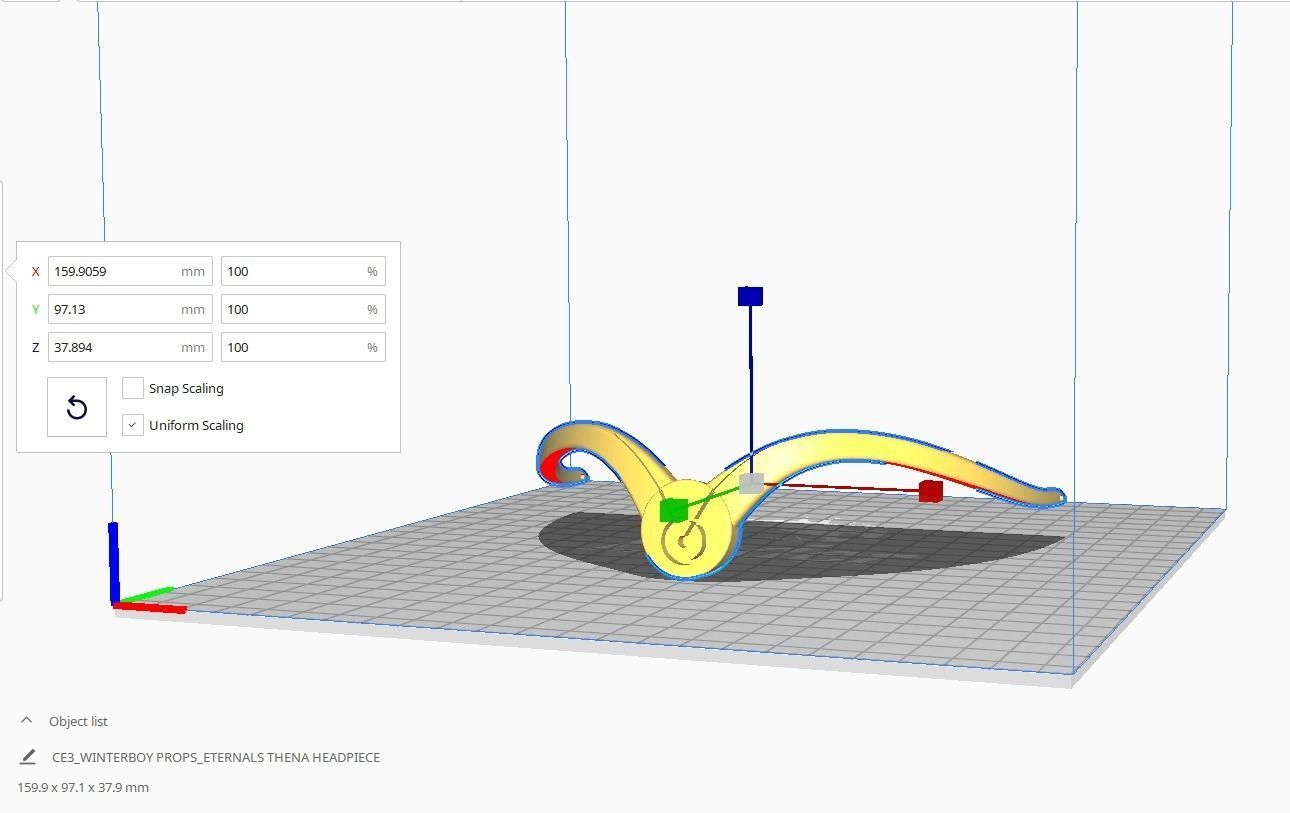Select the red X-axis scale handle
The image size is (1290, 813).
click(930, 491)
